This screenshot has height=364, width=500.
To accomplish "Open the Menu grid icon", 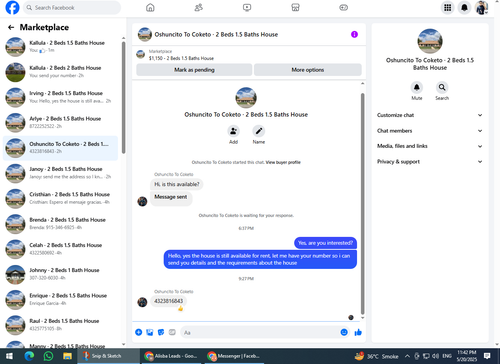I will (448, 7).
